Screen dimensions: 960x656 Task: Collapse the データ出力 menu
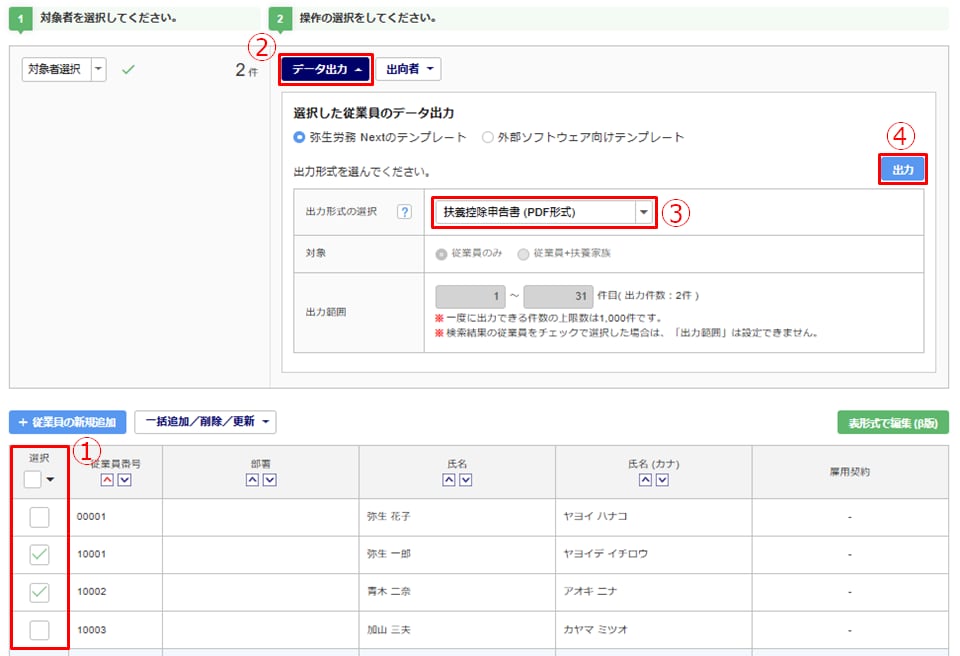(326, 69)
